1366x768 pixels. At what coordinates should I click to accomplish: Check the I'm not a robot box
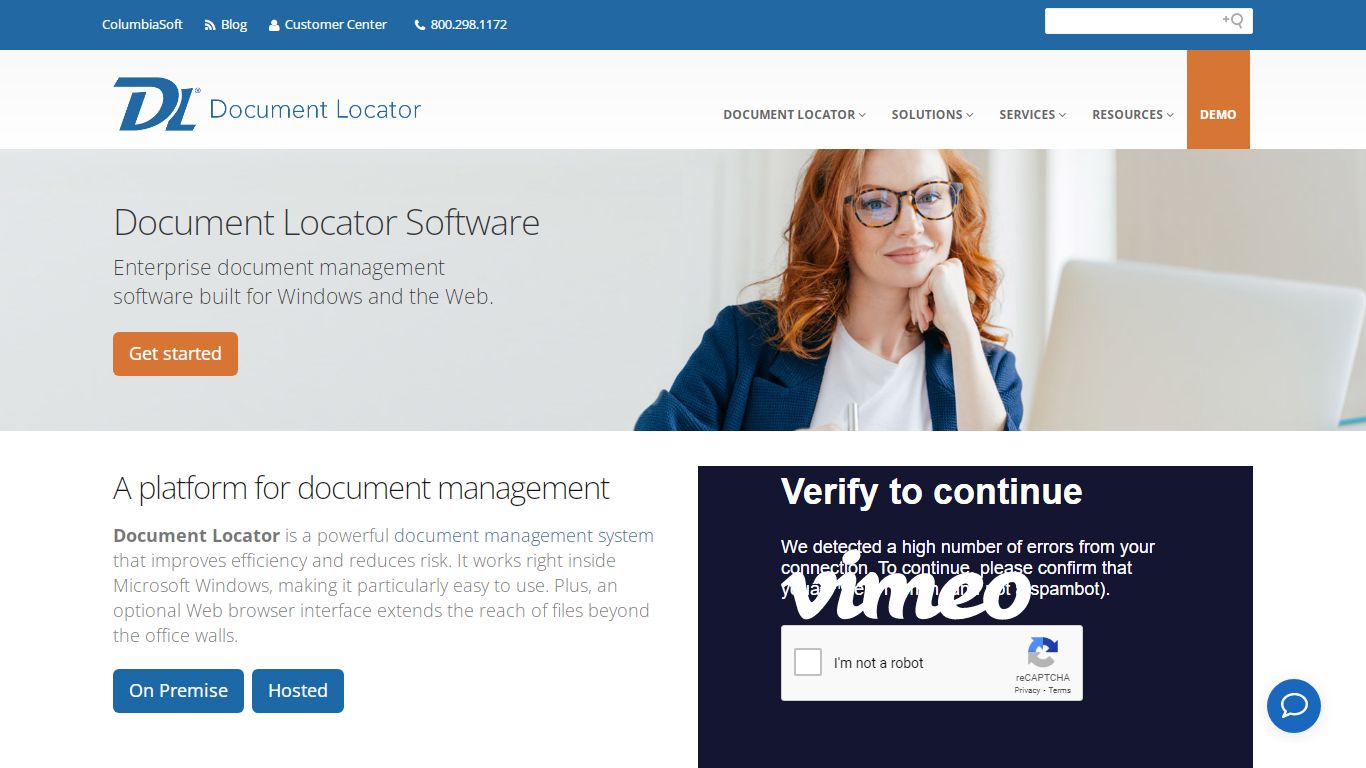pyautogui.click(x=808, y=662)
